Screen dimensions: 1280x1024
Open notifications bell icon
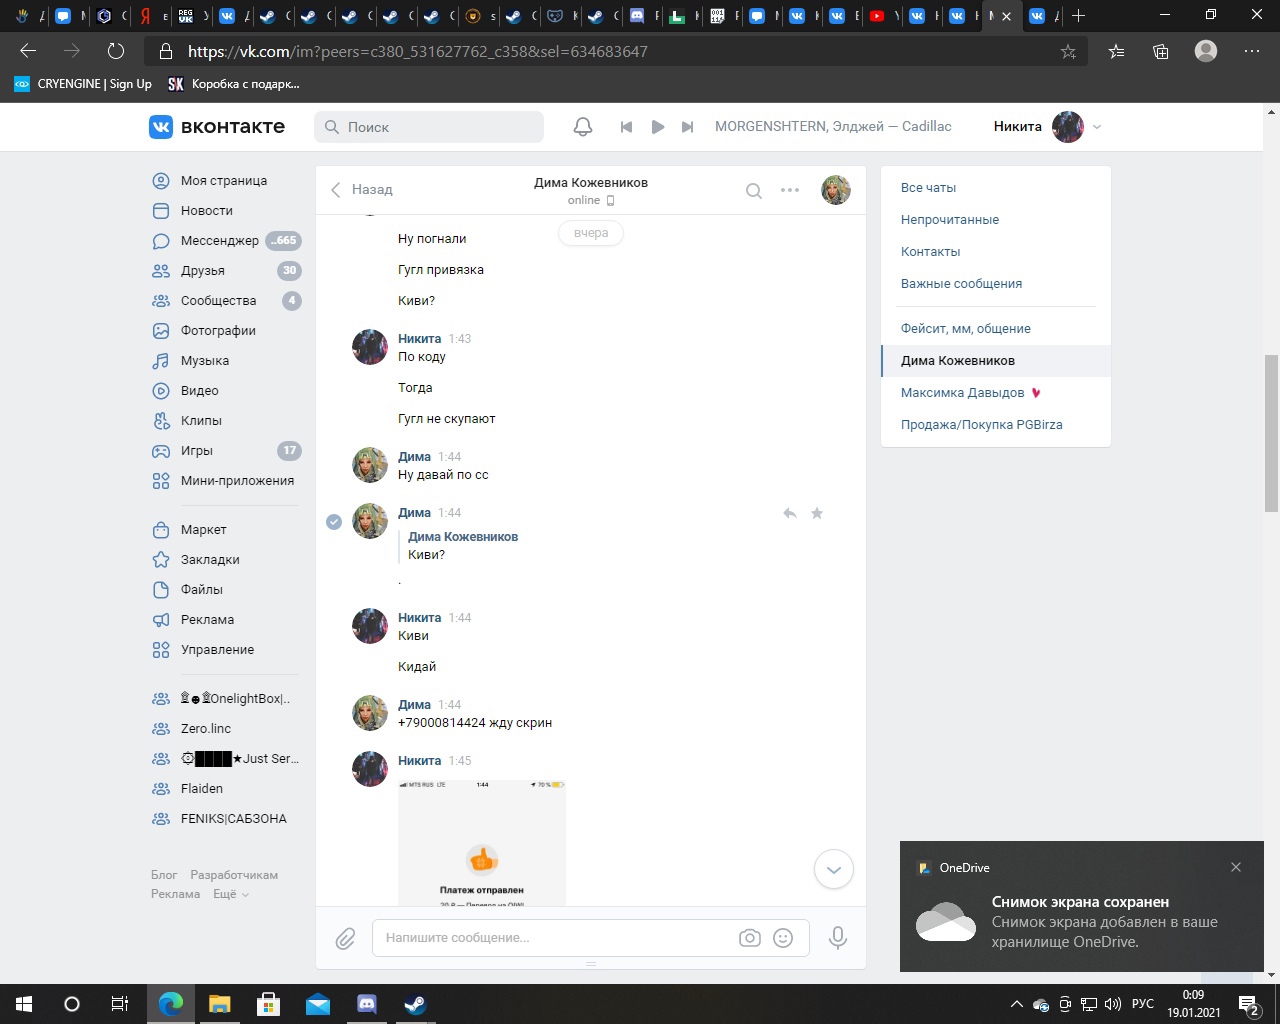pyautogui.click(x=583, y=127)
